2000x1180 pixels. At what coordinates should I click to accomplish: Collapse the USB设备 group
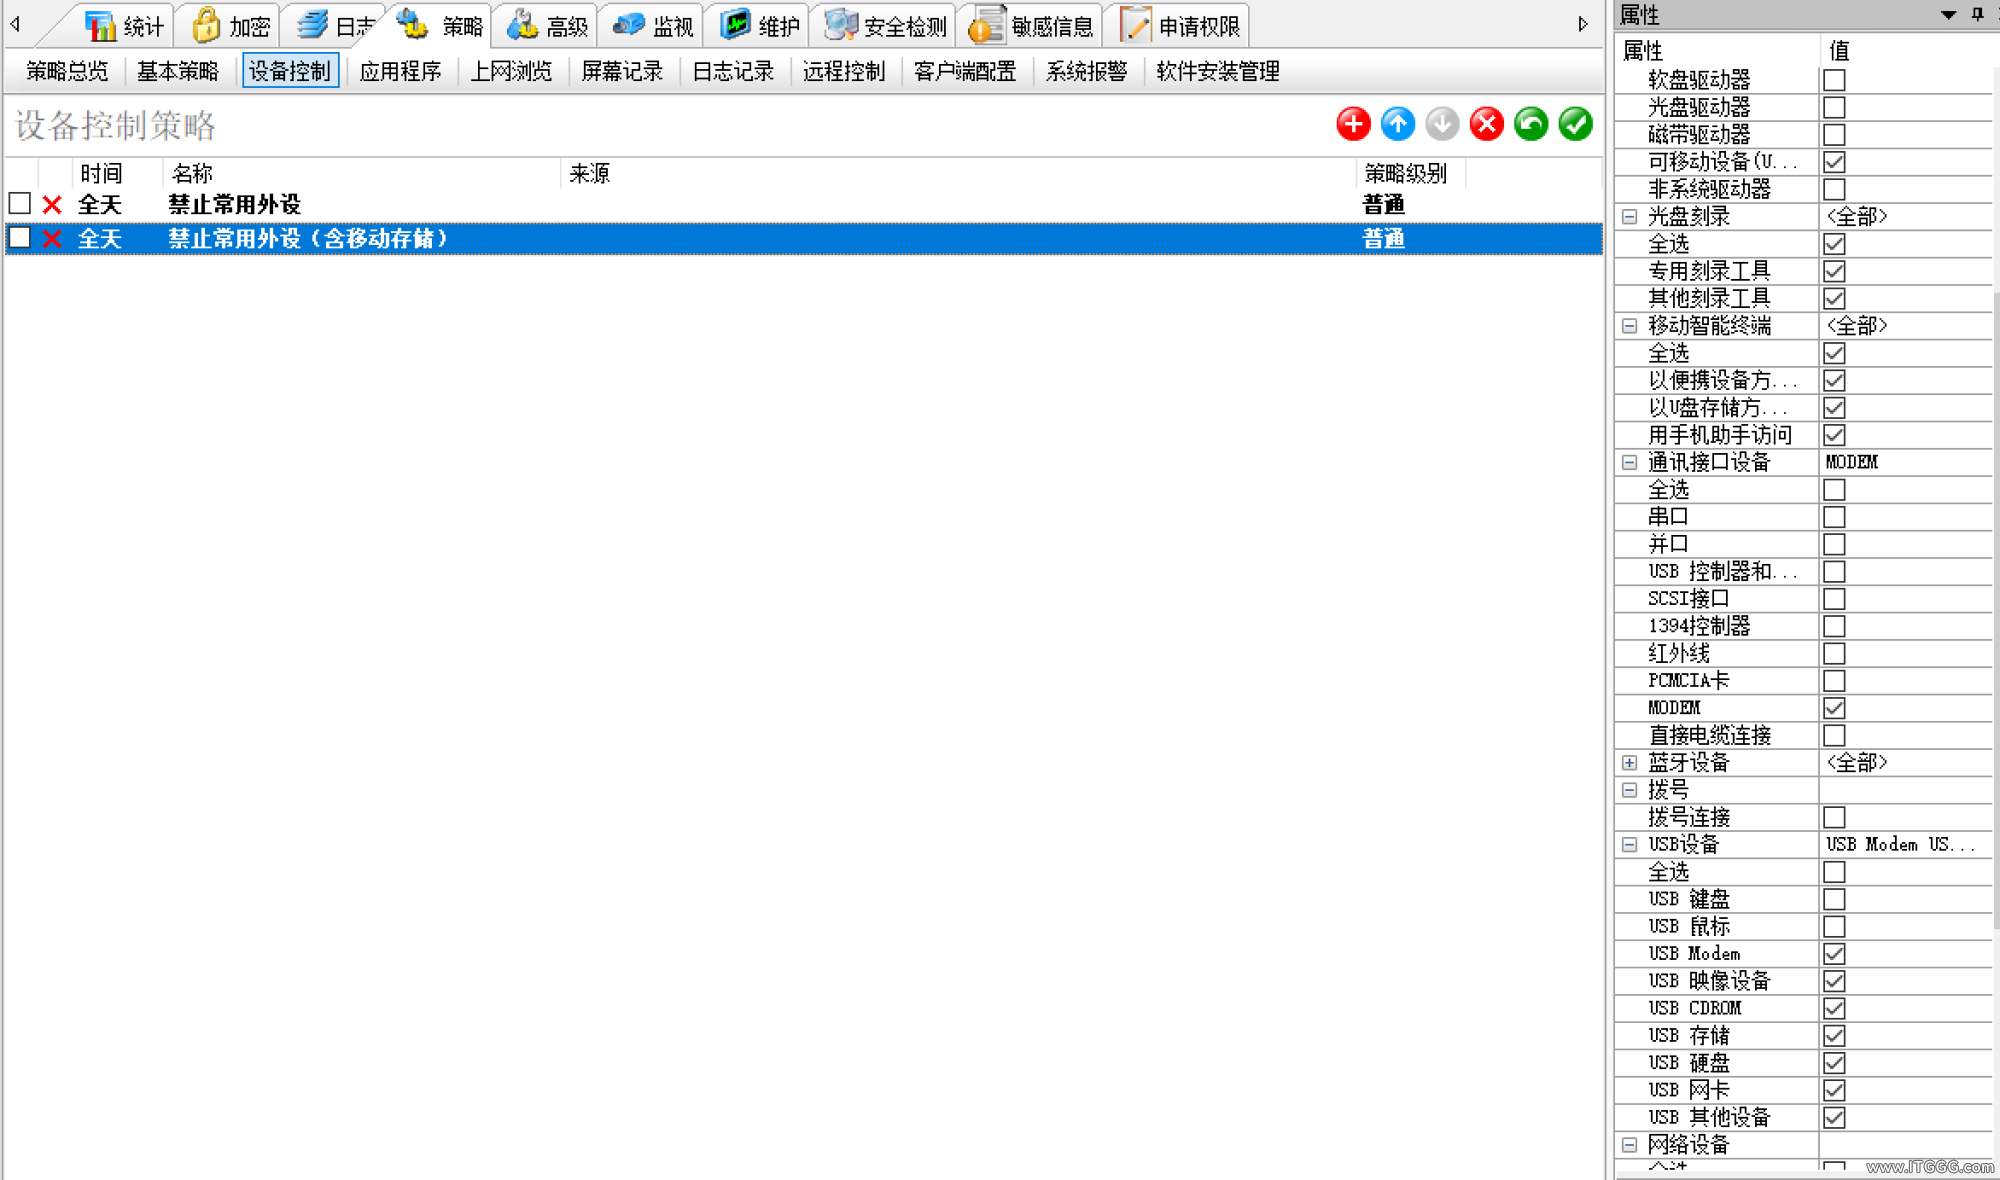1629,845
